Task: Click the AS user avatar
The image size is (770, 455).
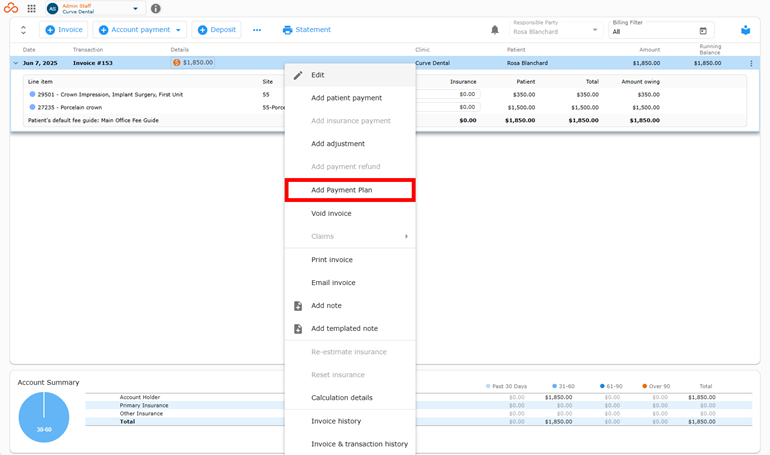Action: 53,9
